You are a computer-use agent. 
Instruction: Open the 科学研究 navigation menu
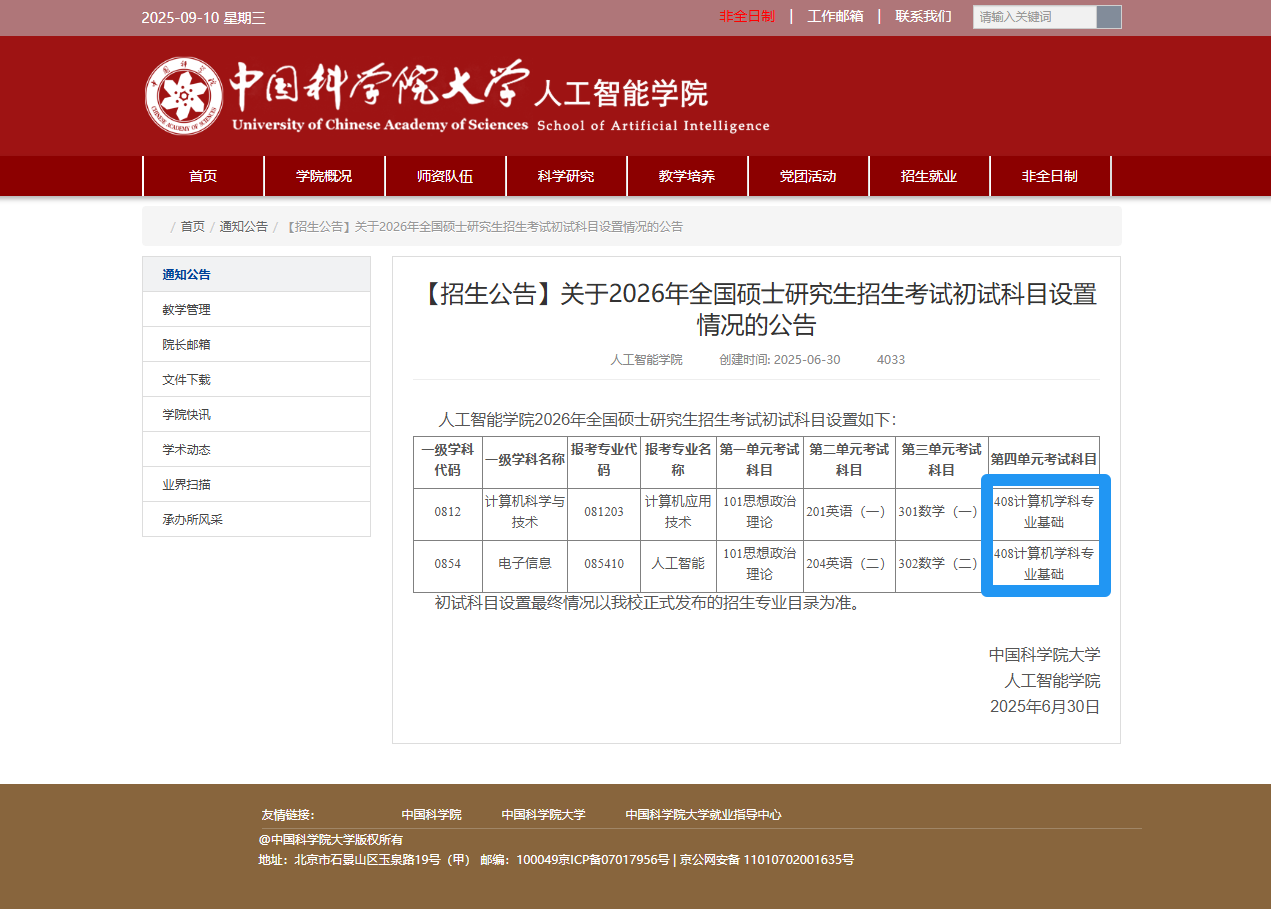coord(566,176)
